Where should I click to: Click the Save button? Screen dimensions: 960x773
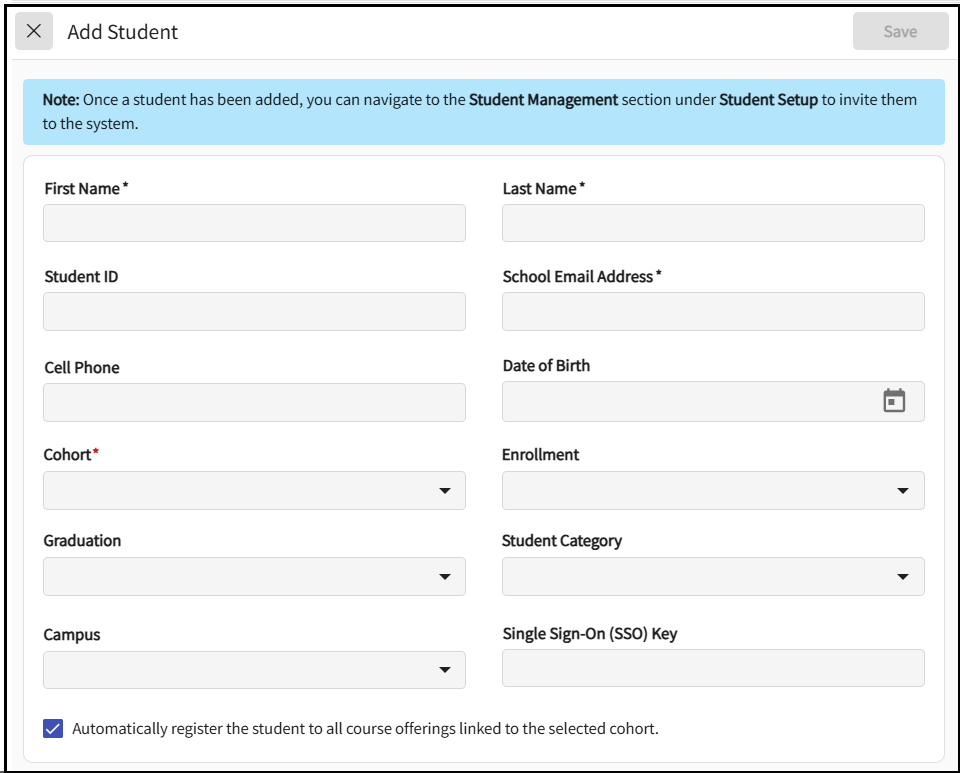tap(900, 31)
